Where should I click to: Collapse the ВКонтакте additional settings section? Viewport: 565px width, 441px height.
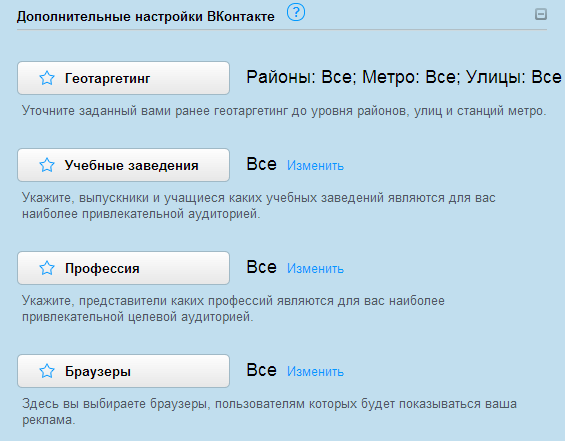pos(540,14)
